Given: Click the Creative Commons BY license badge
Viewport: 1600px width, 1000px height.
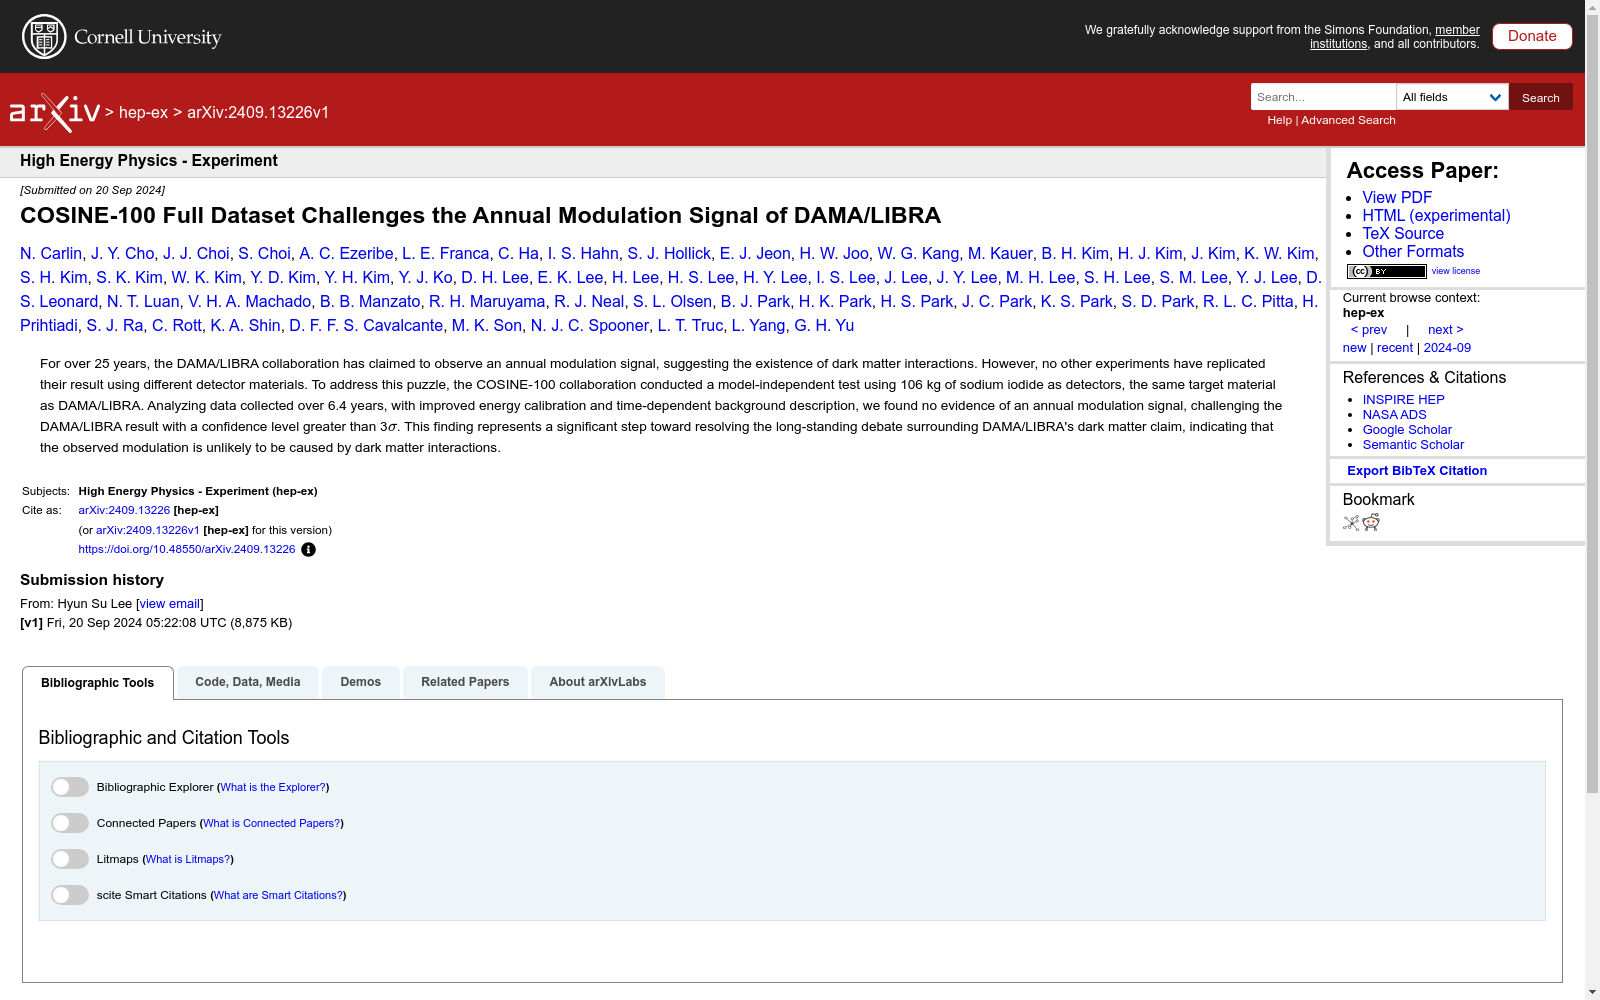Looking at the screenshot, I should pos(1386,271).
